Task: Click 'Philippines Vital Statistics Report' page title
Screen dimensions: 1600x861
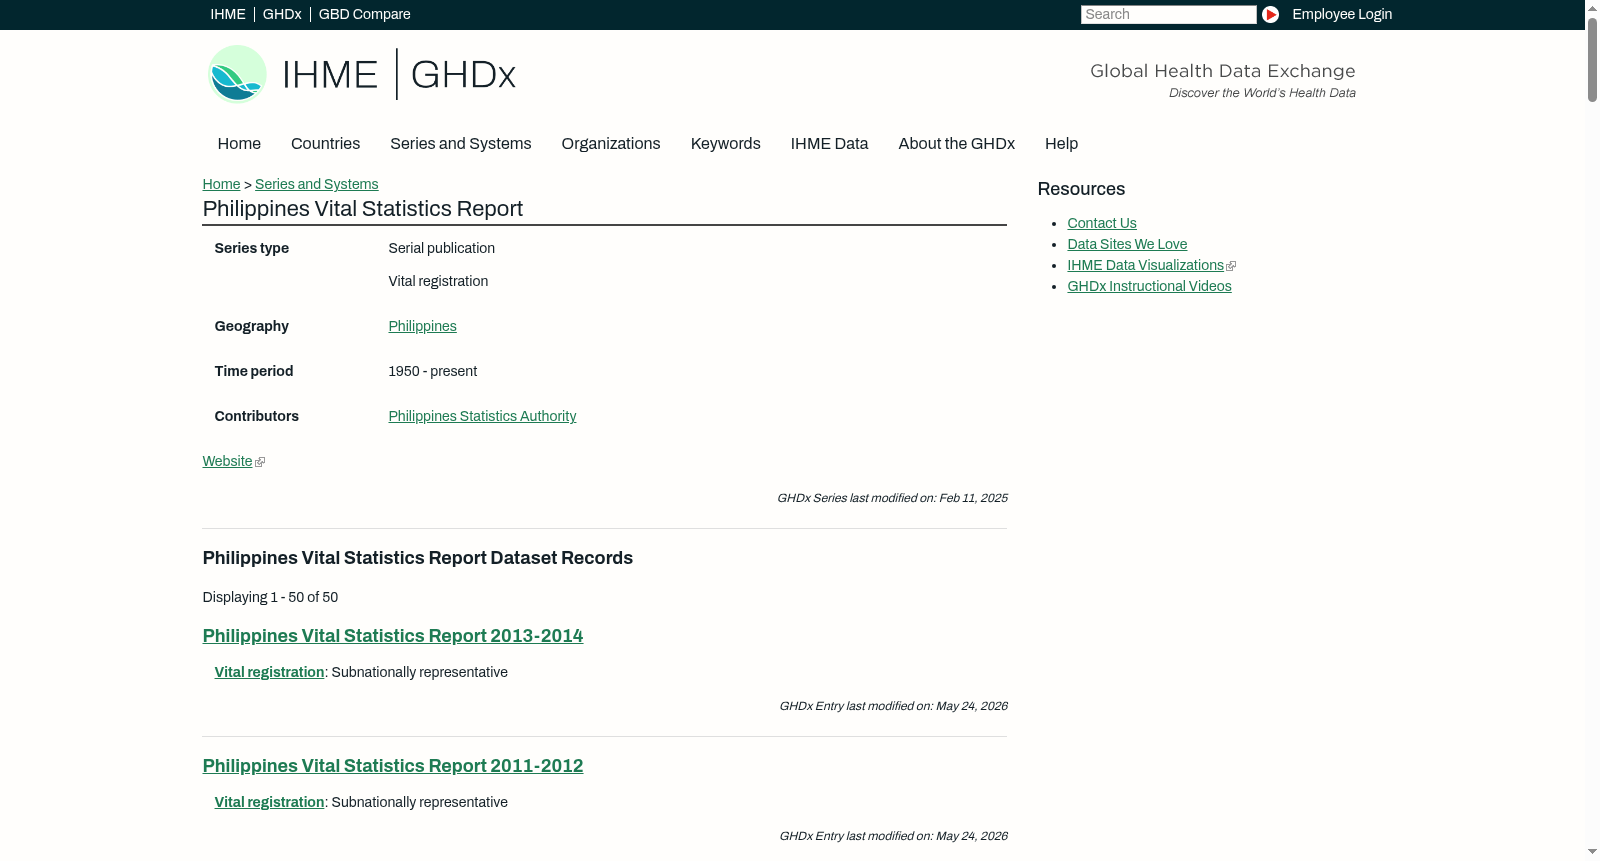Action: (x=362, y=209)
